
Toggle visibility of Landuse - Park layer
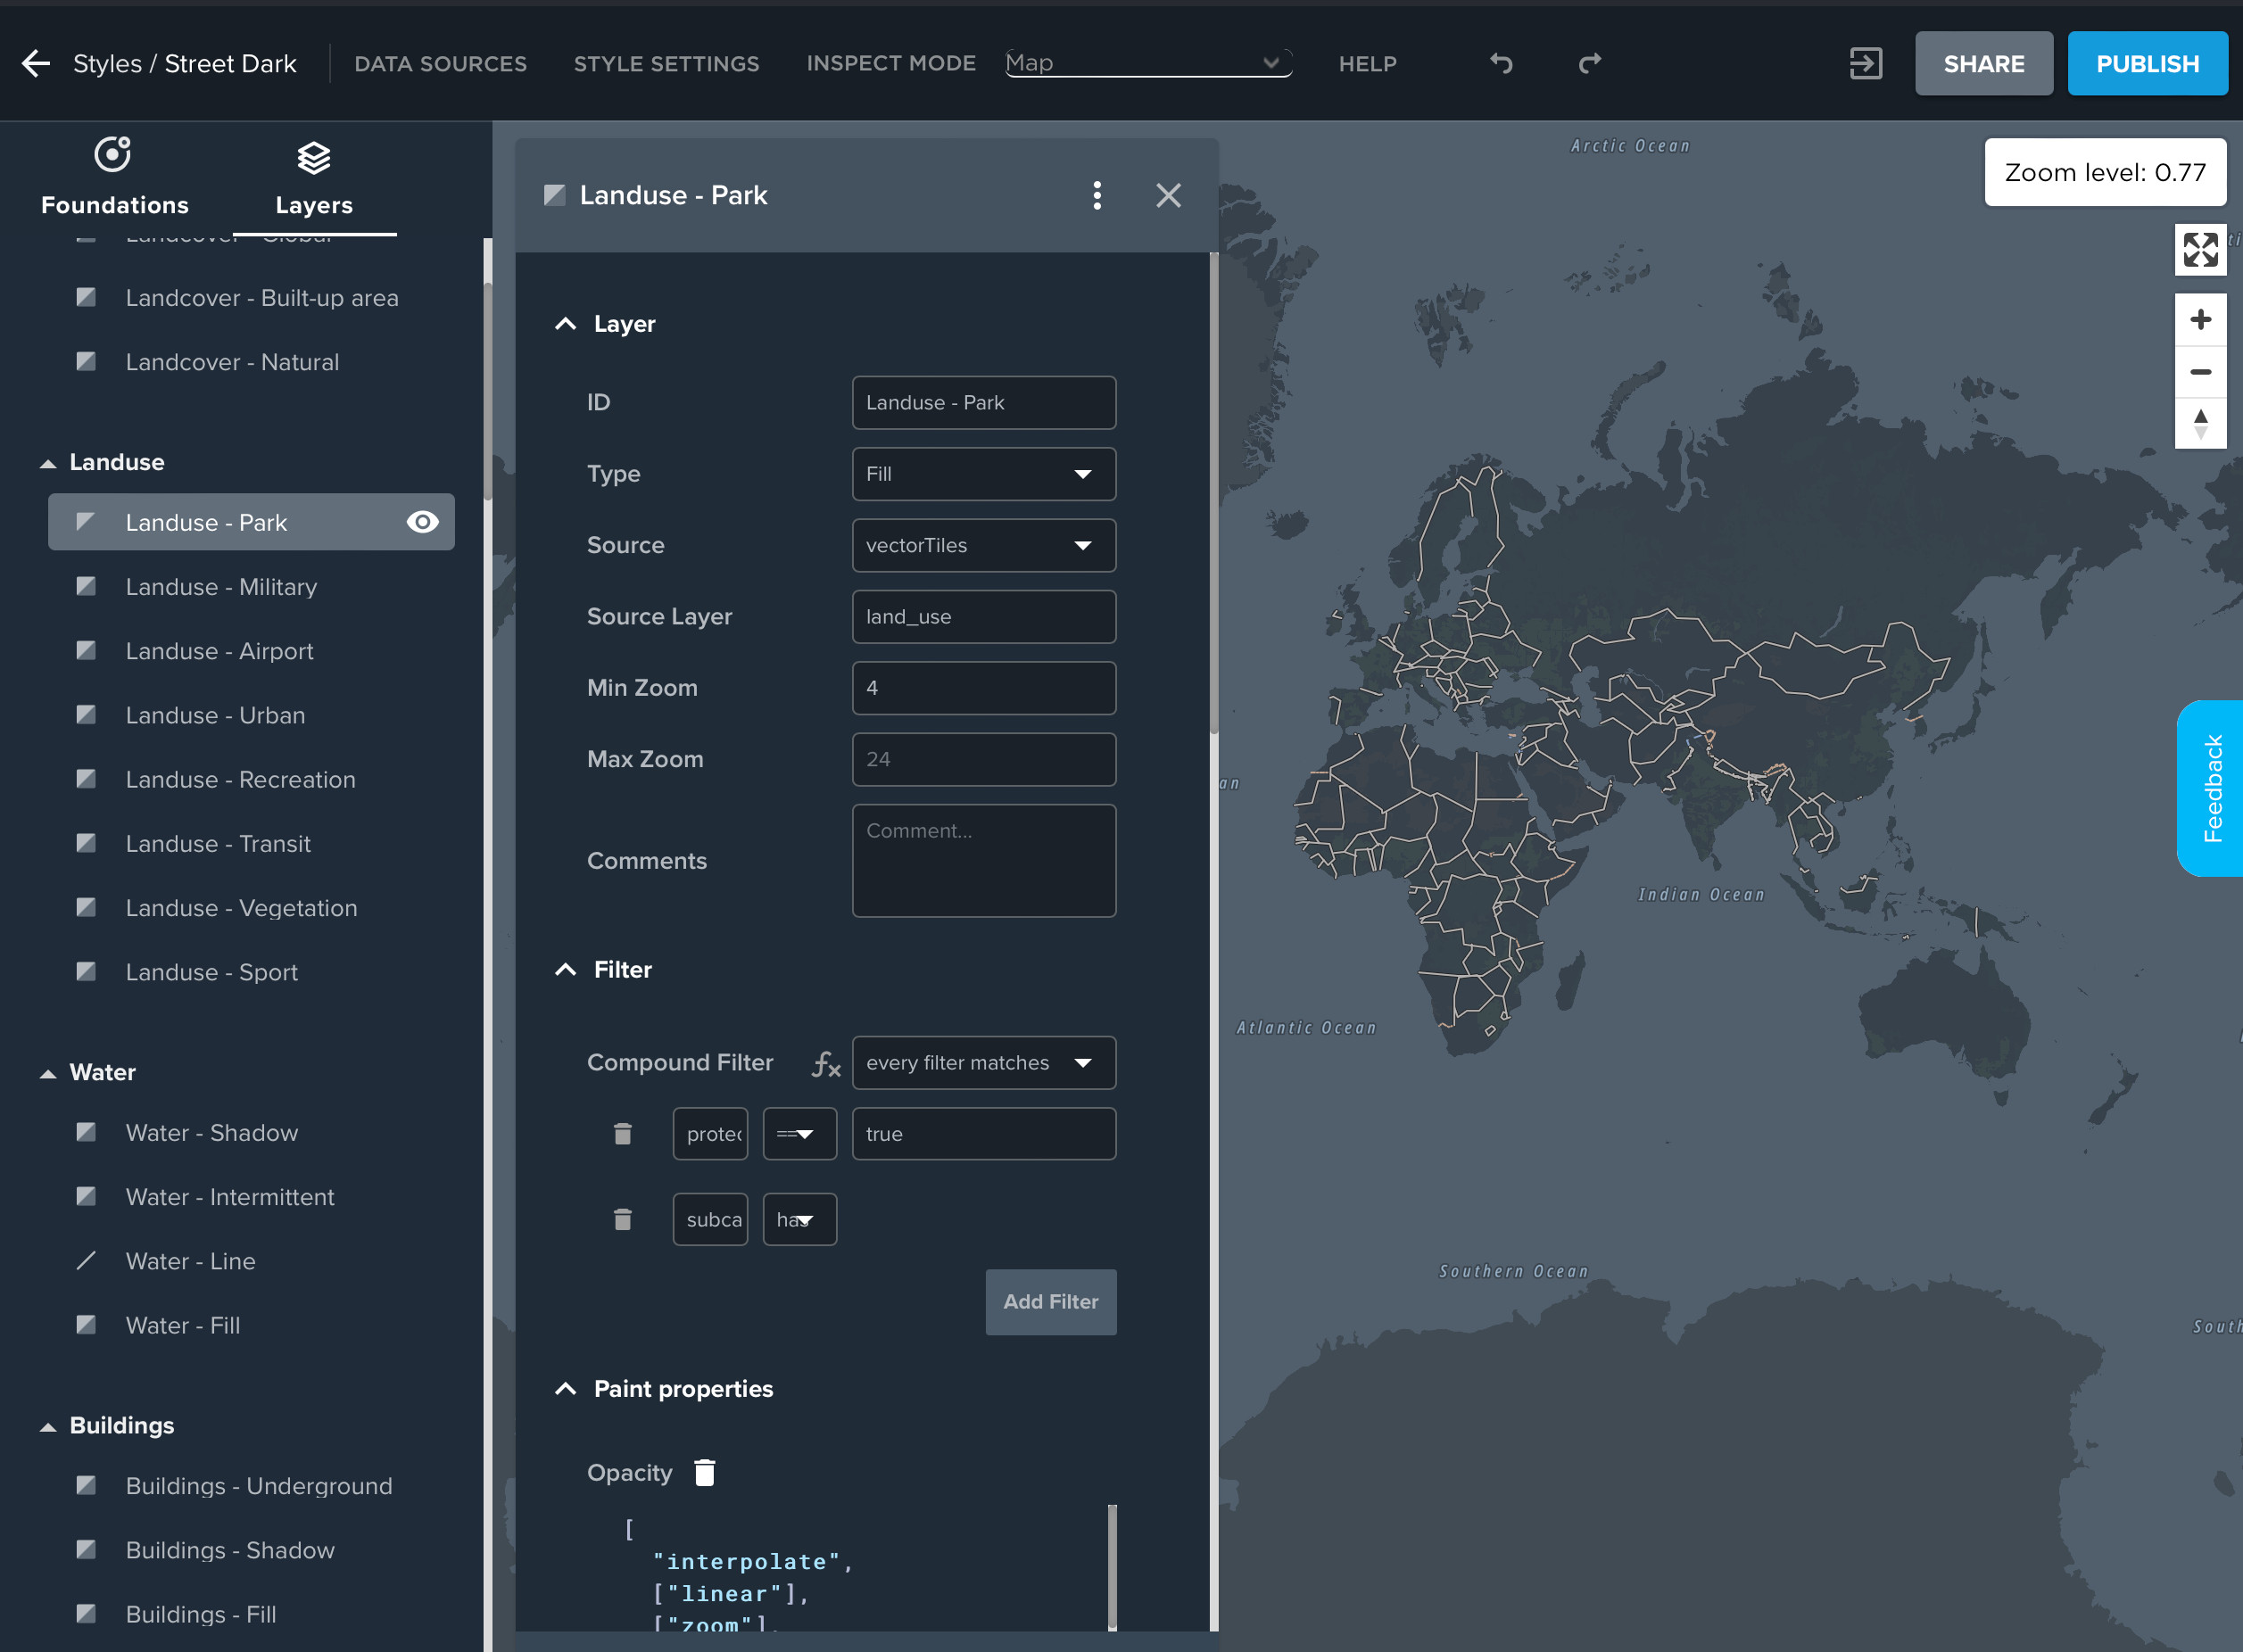[x=422, y=522]
